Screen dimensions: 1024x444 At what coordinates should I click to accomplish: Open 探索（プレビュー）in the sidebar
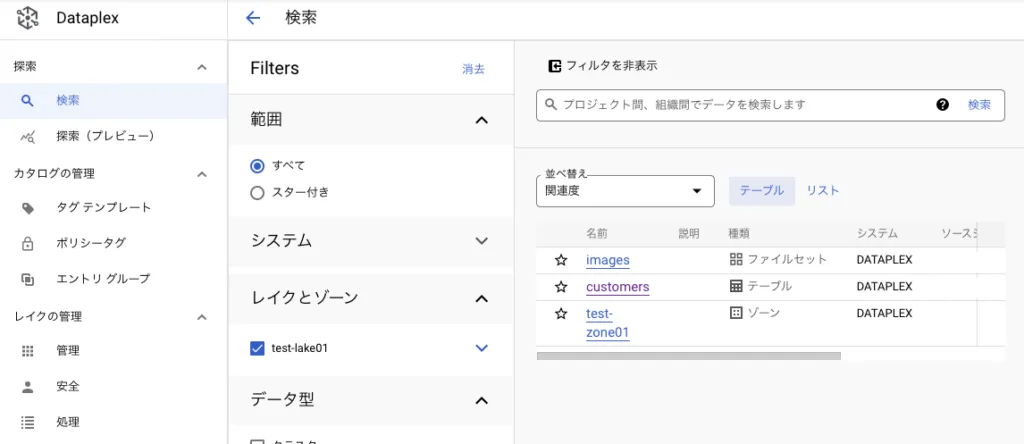click(x=114, y=136)
